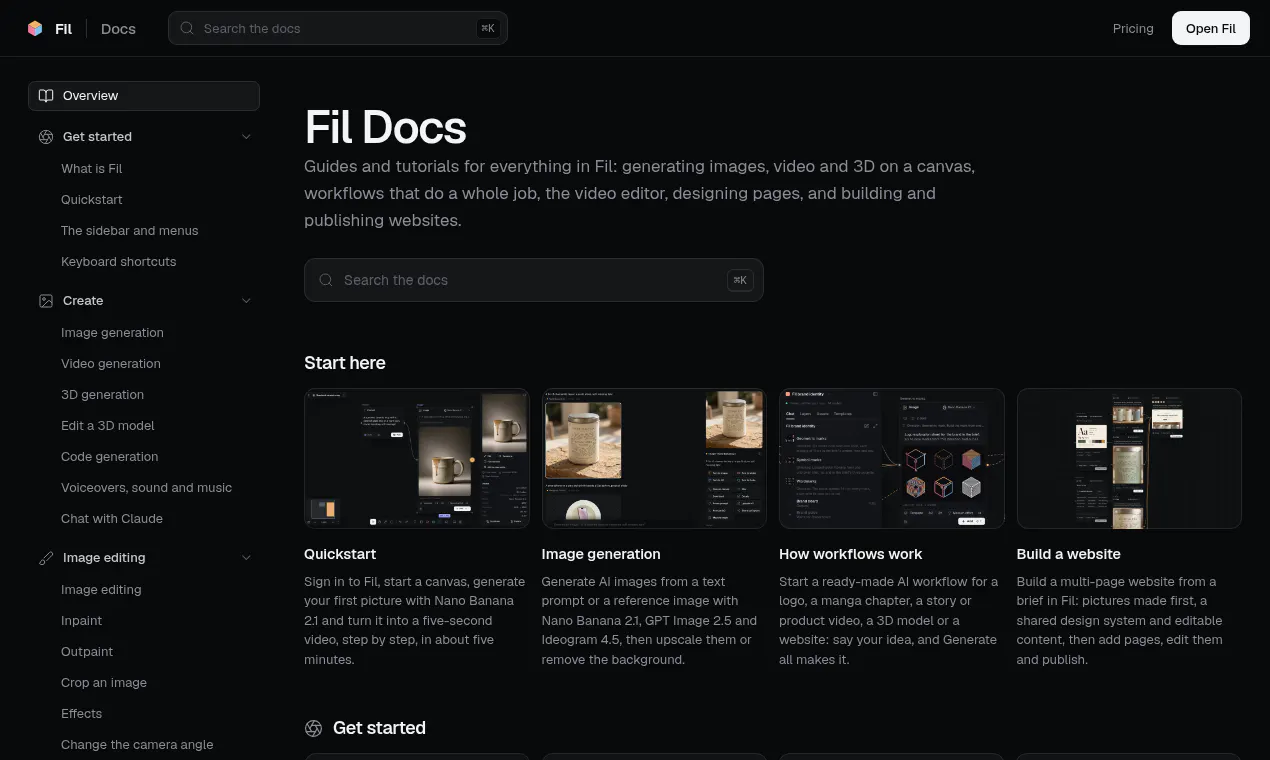This screenshot has width=1270, height=760.
Task: Click the Get started section heading text
Action: [379, 728]
